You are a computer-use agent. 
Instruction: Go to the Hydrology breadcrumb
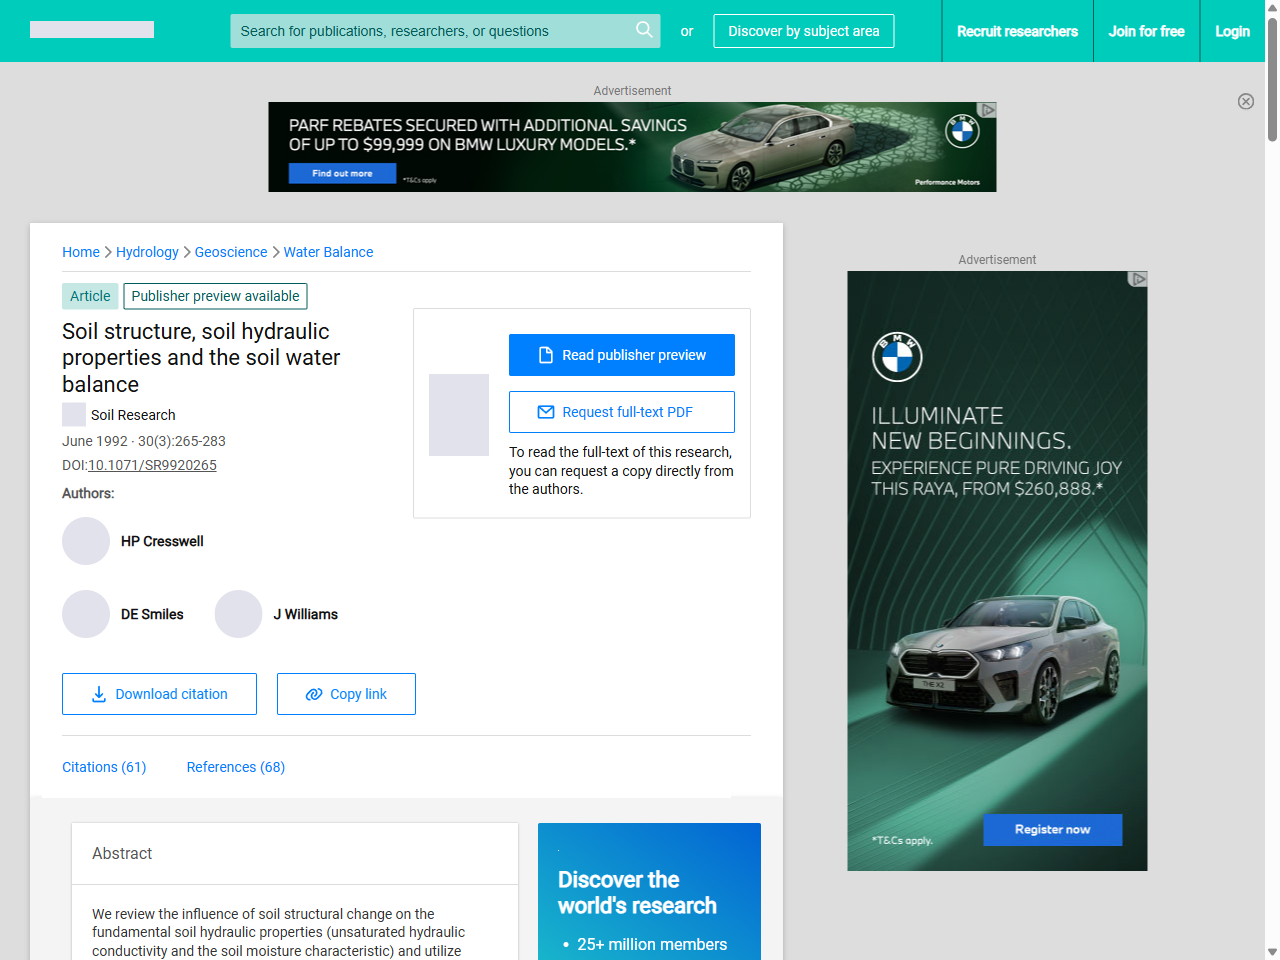(x=147, y=252)
